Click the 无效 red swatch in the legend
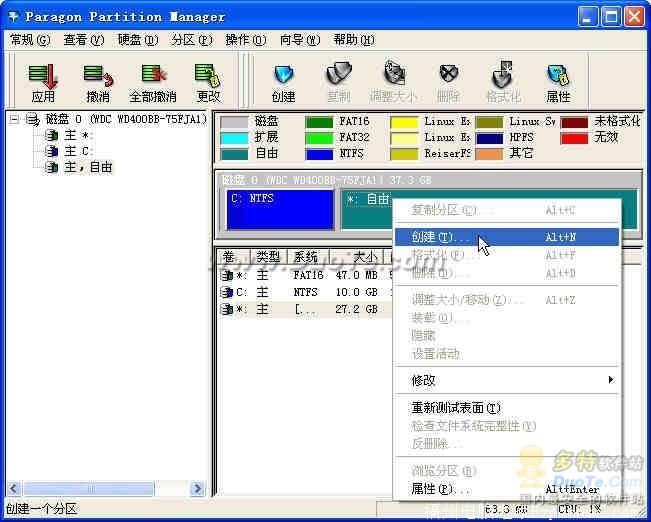651x522 pixels. [574, 138]
